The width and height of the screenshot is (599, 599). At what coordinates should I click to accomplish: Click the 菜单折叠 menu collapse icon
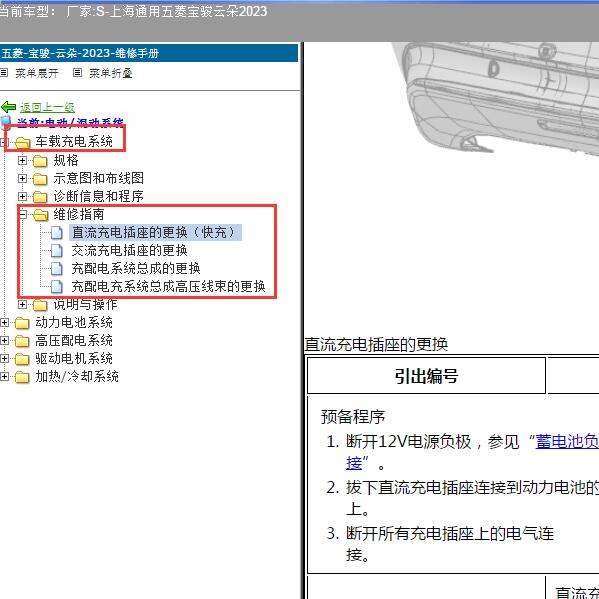point(77,72)
